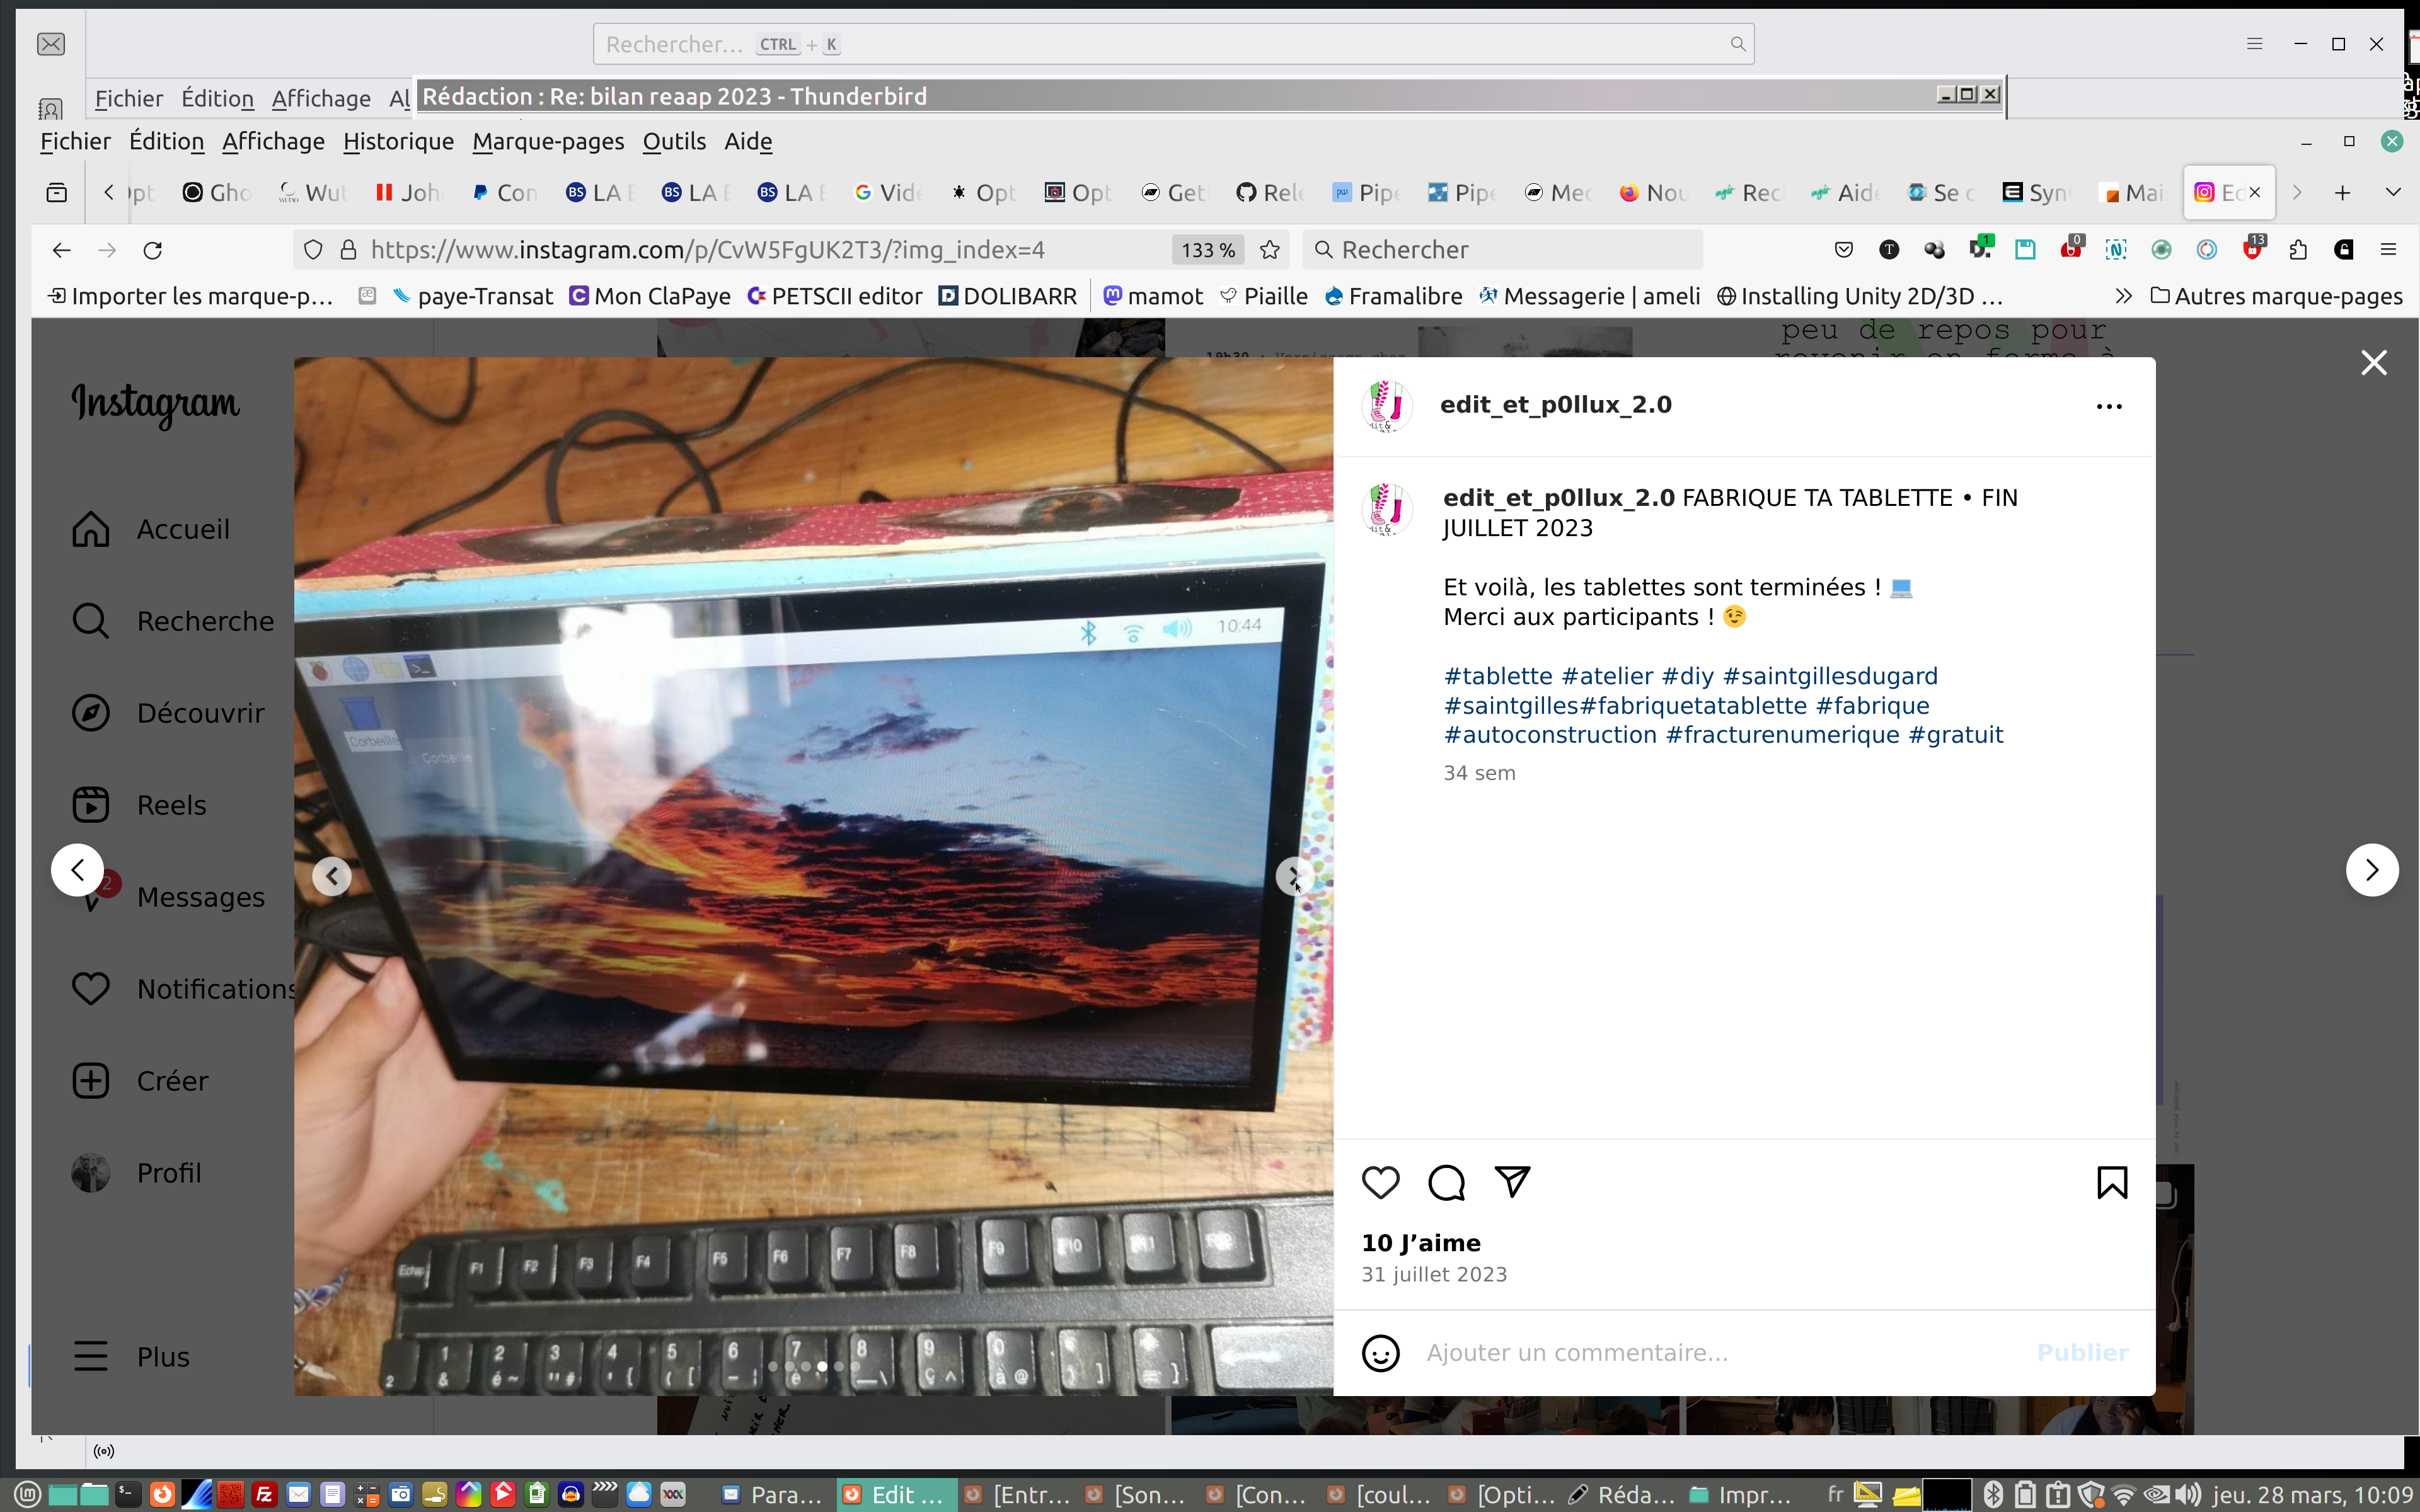Show the next image in the carousel
Viewport: 2420px width, 1512px height.
point(1294,876)
